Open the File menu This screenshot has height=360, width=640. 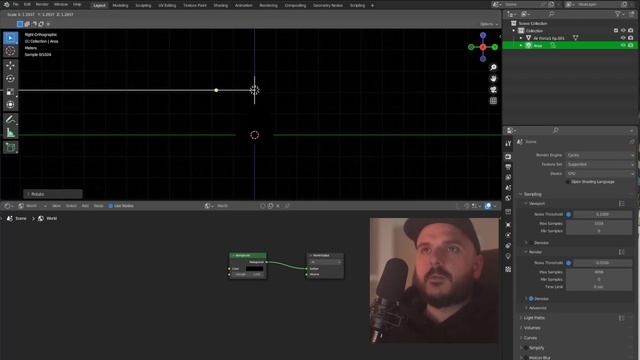16,4
